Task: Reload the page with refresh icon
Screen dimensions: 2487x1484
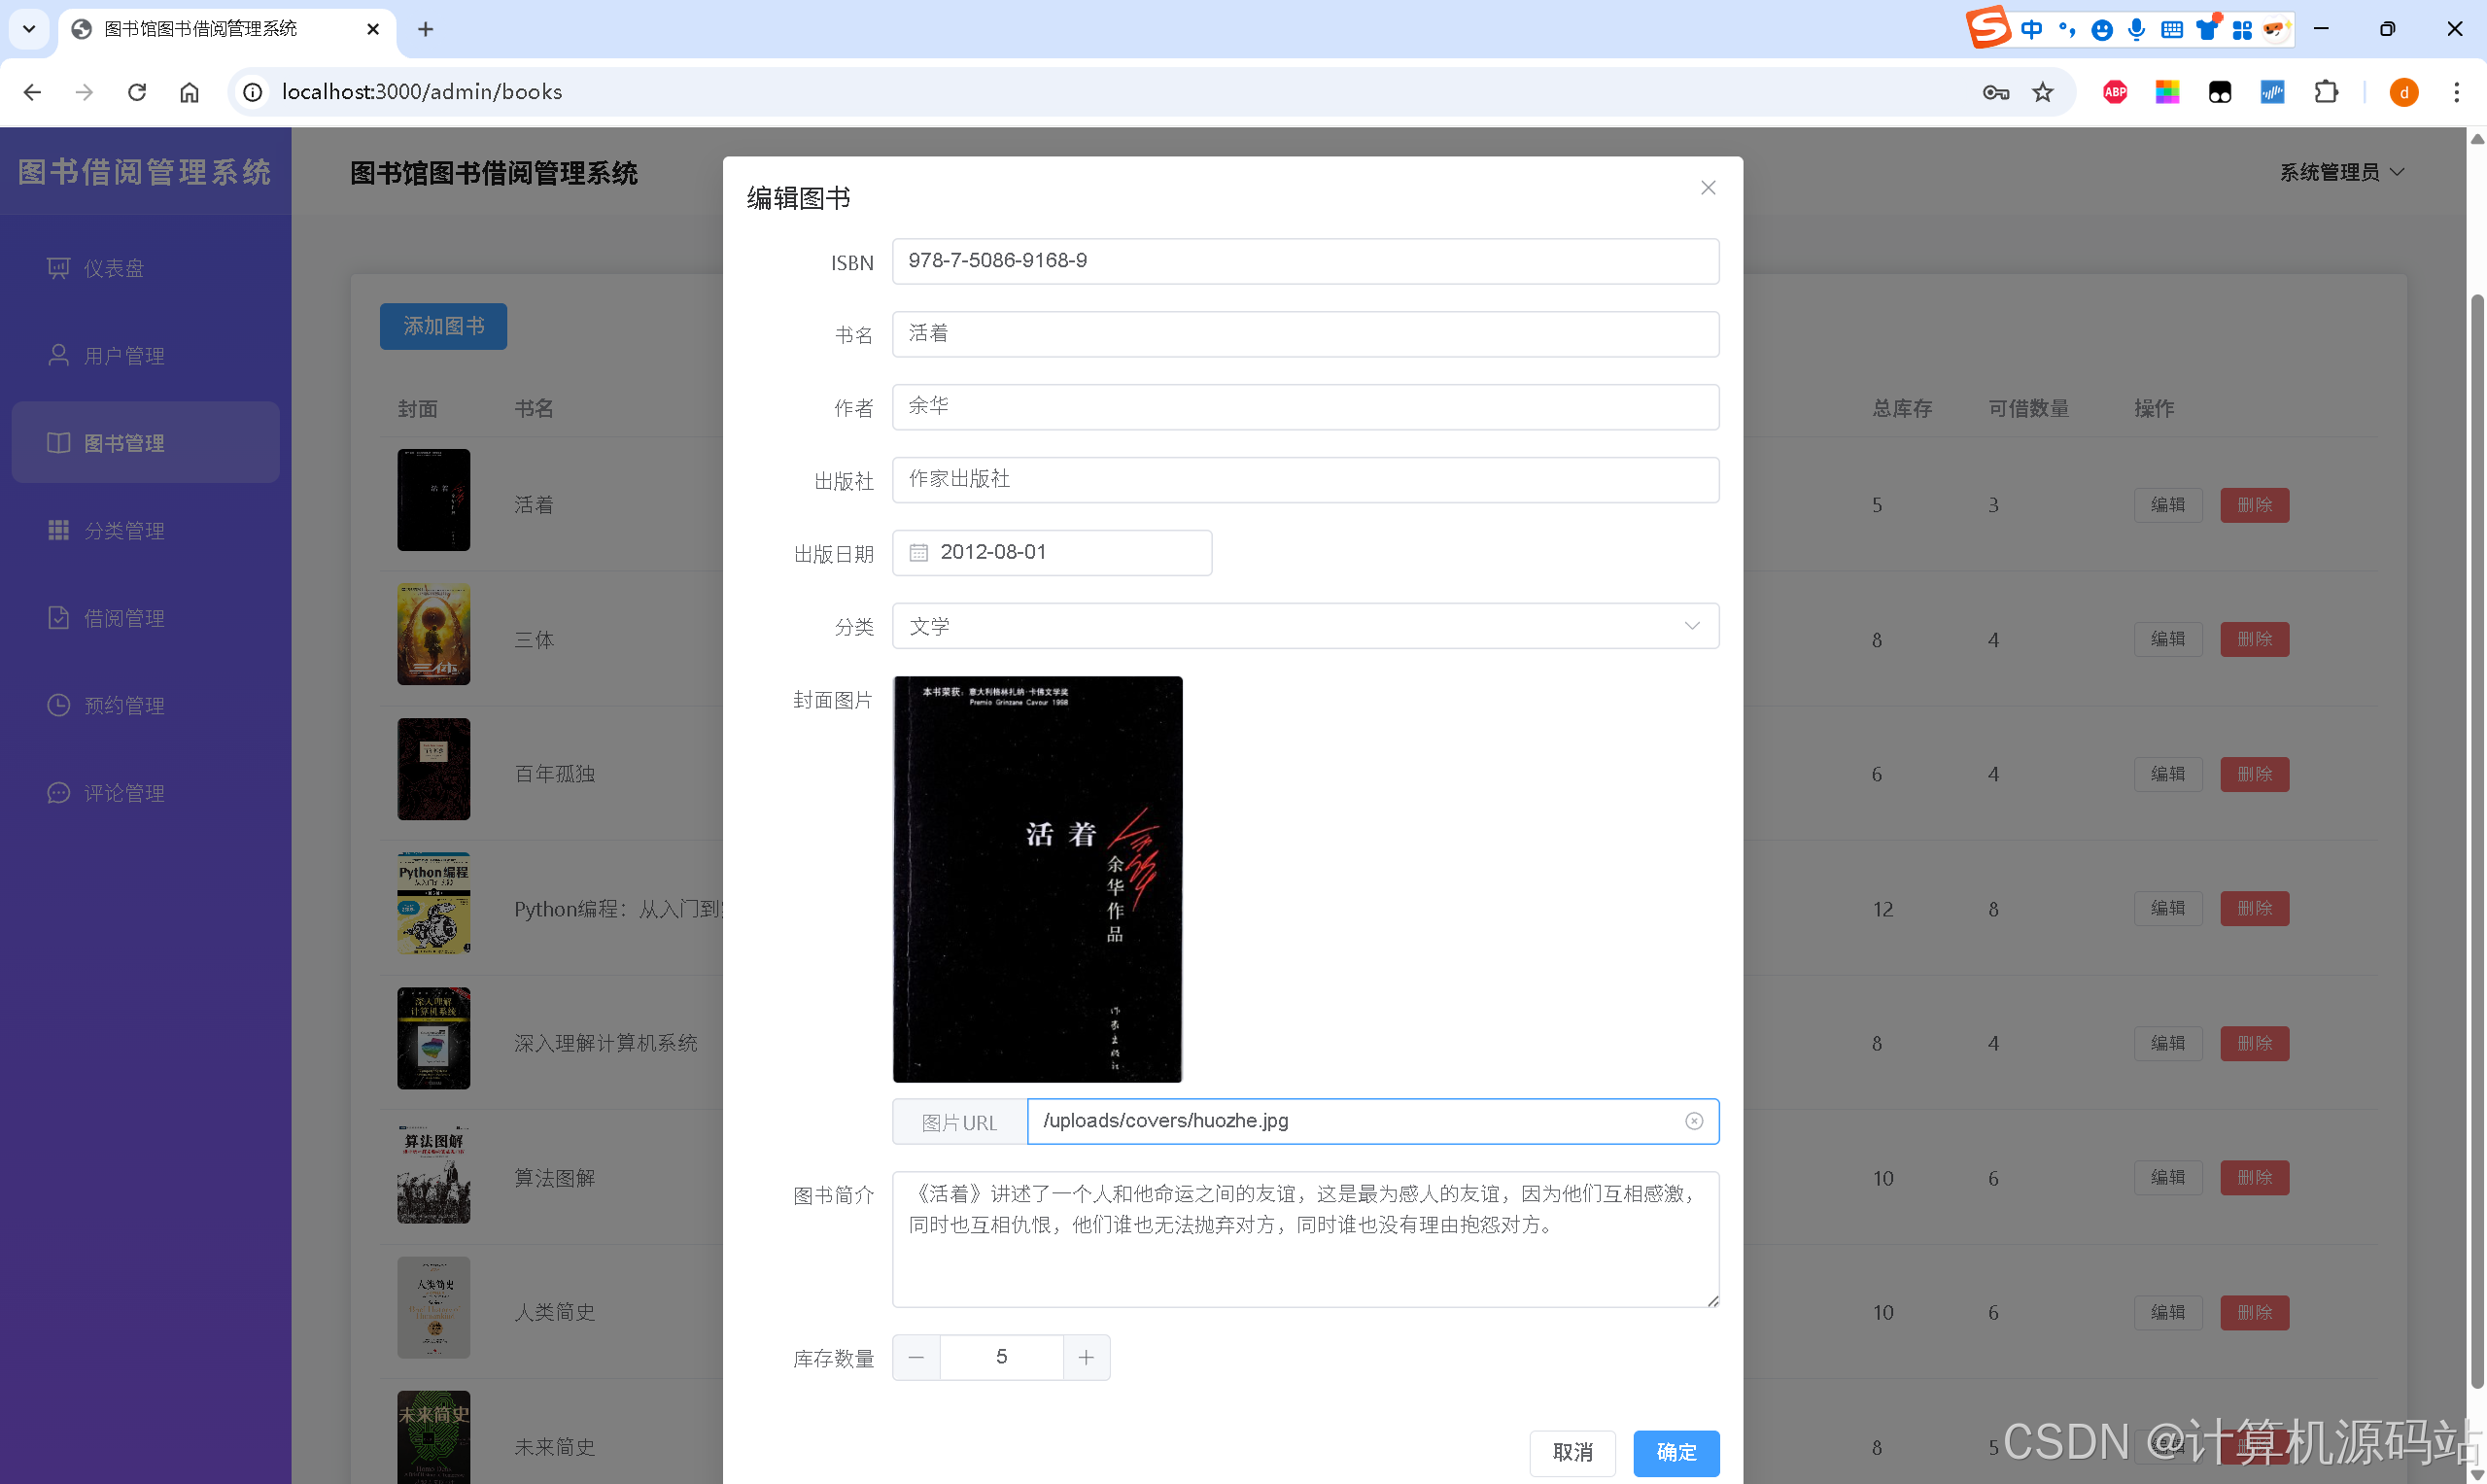Action: 137,92
